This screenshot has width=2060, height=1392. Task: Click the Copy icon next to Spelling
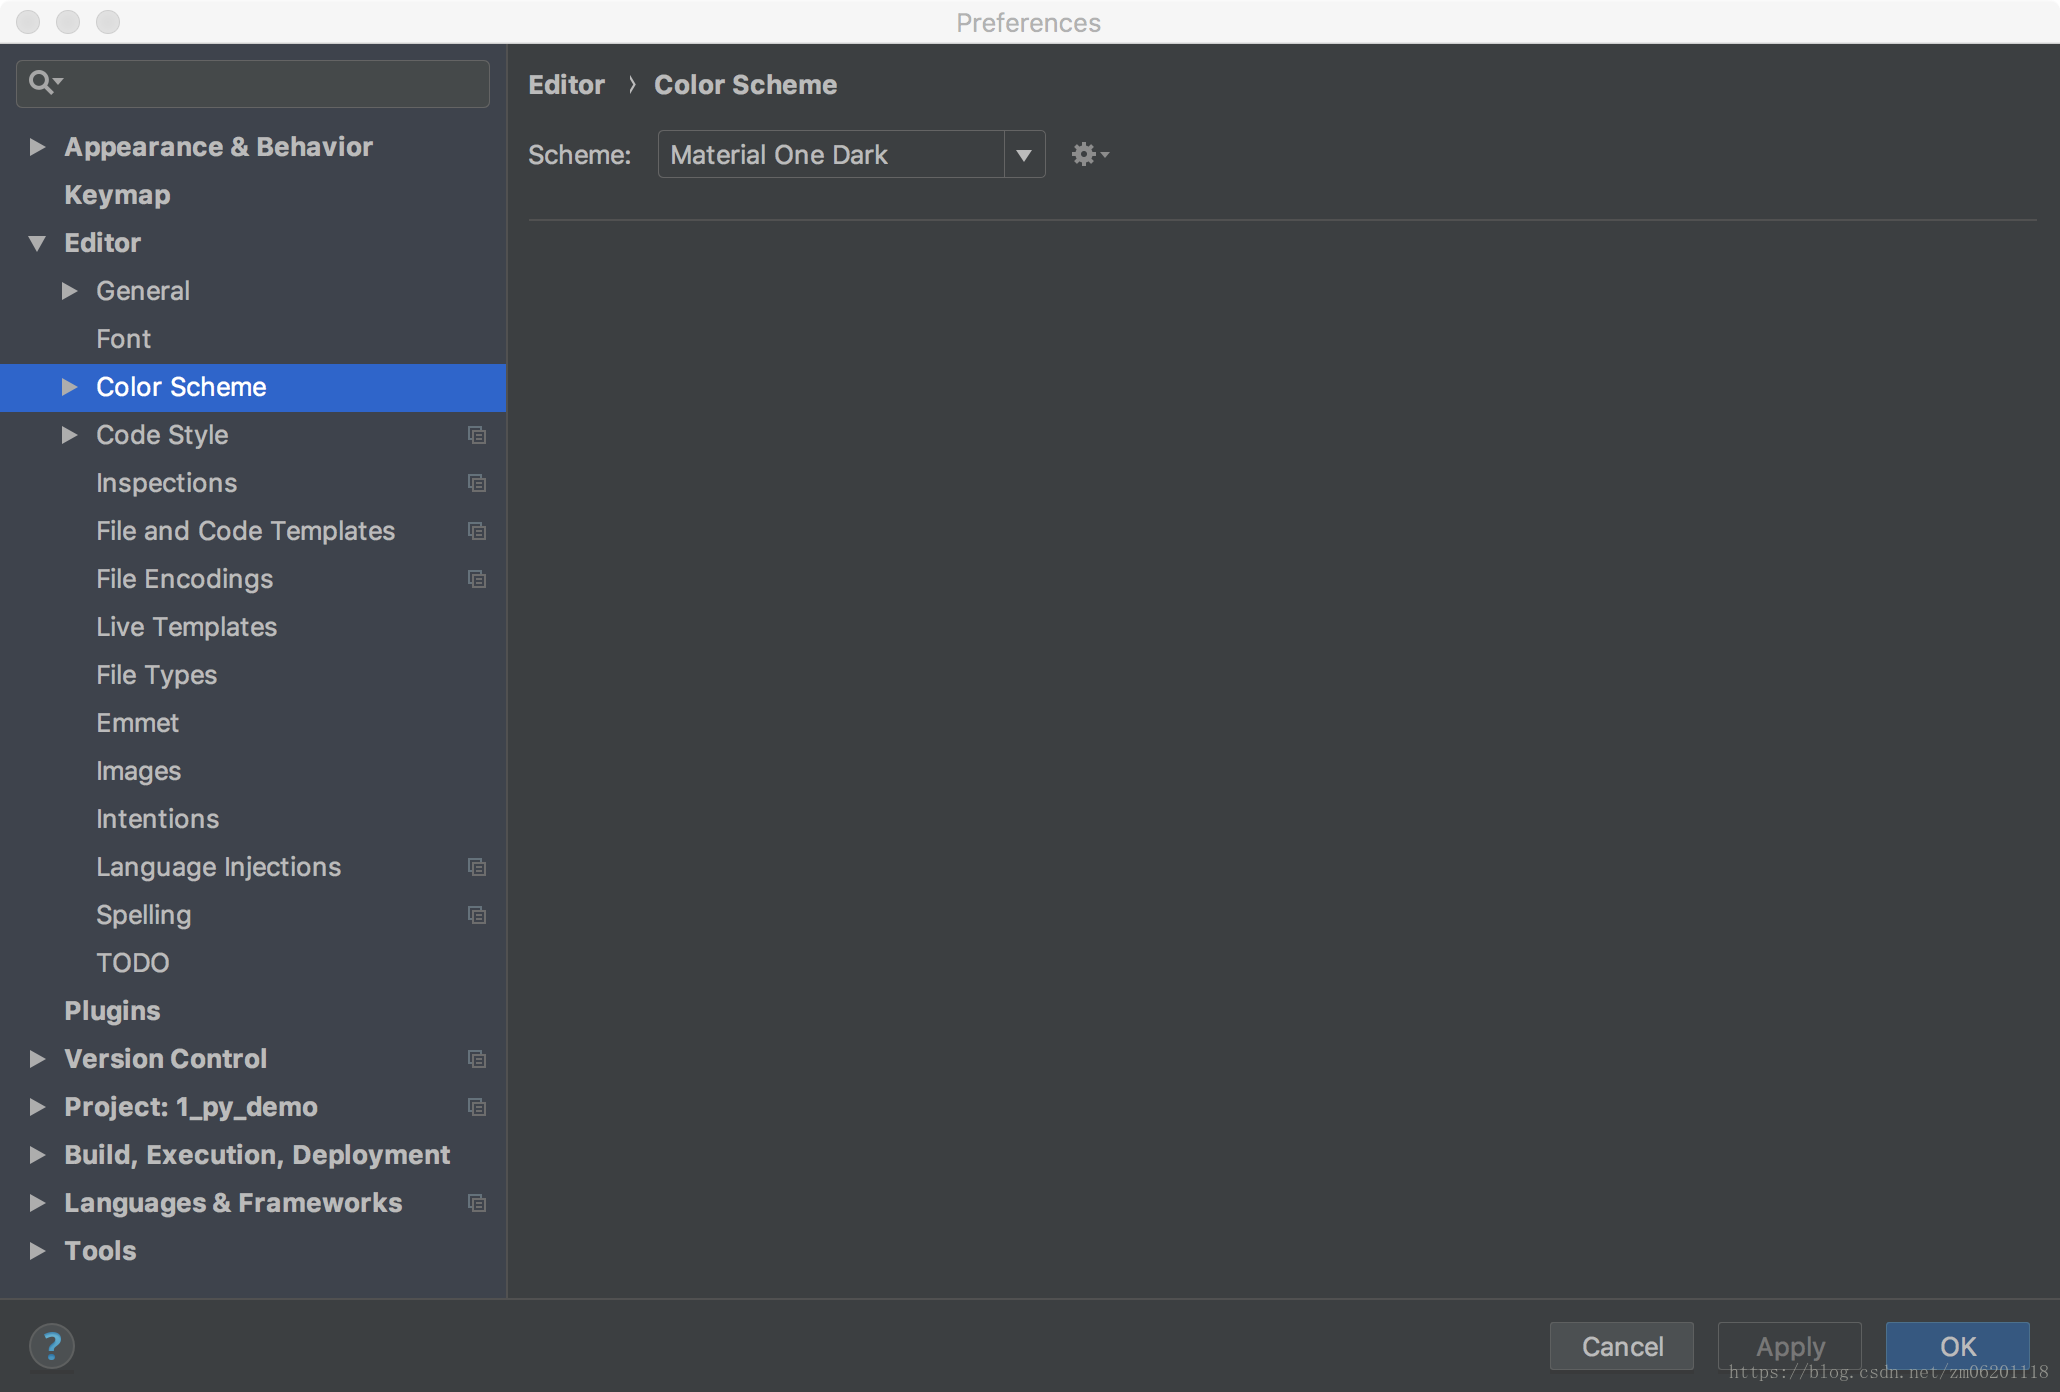[477, 915]
